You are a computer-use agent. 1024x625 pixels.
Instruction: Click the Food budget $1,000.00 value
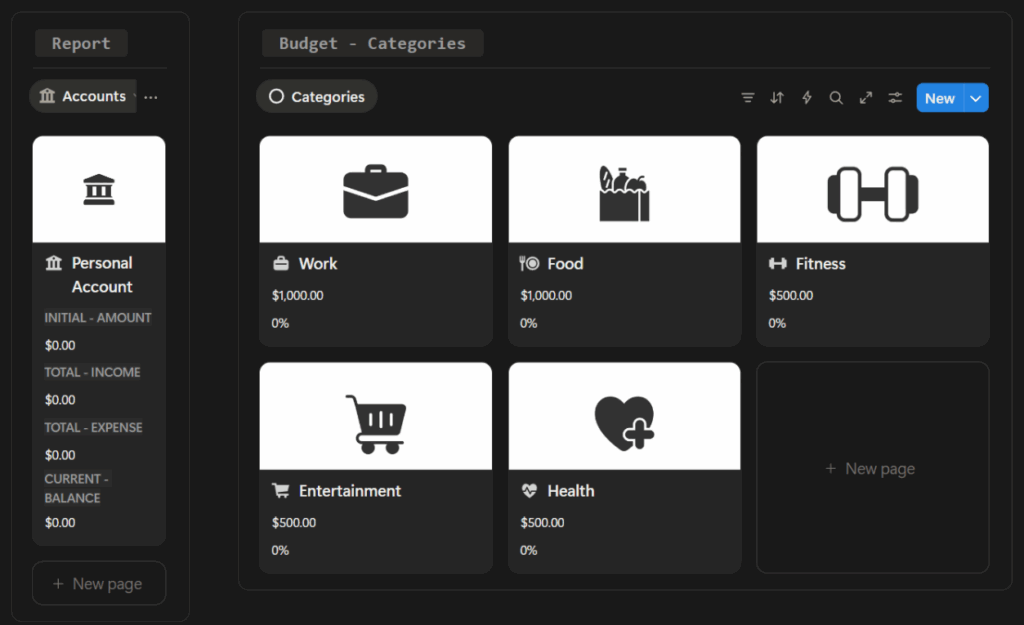[x=546, y=295]
